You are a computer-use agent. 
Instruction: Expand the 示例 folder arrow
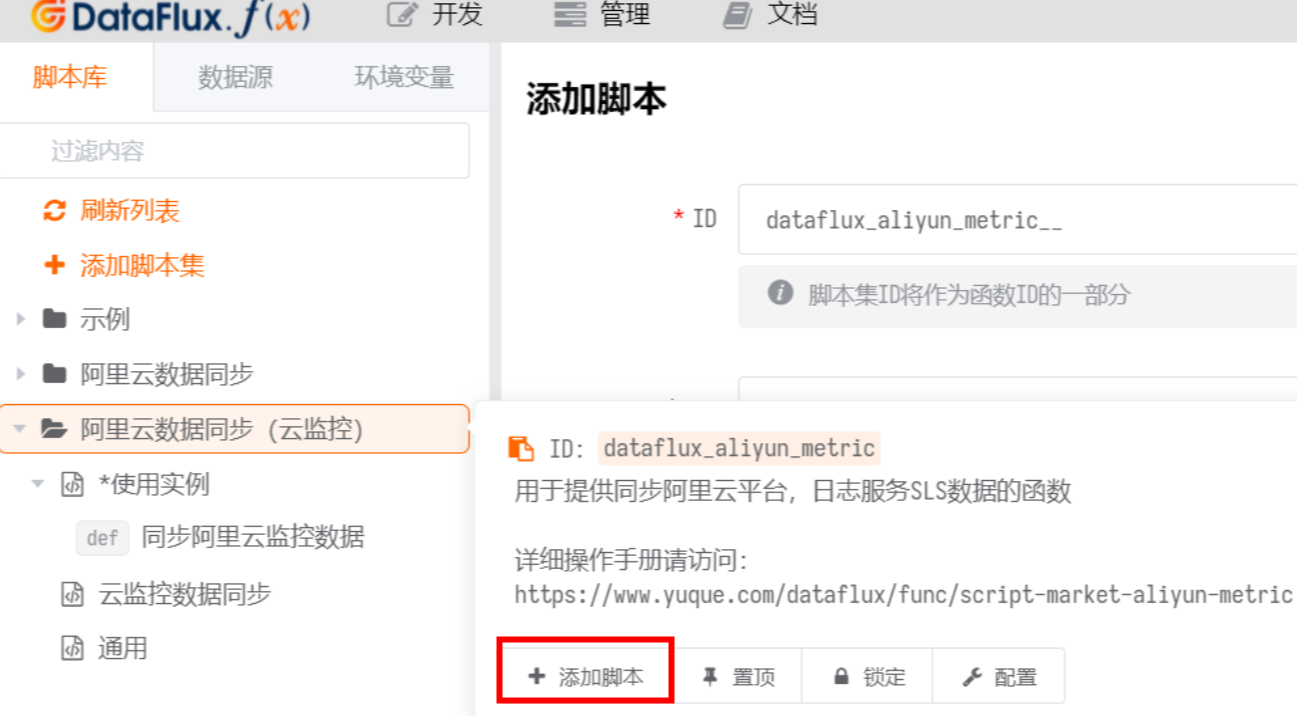[x=21, y=320]
